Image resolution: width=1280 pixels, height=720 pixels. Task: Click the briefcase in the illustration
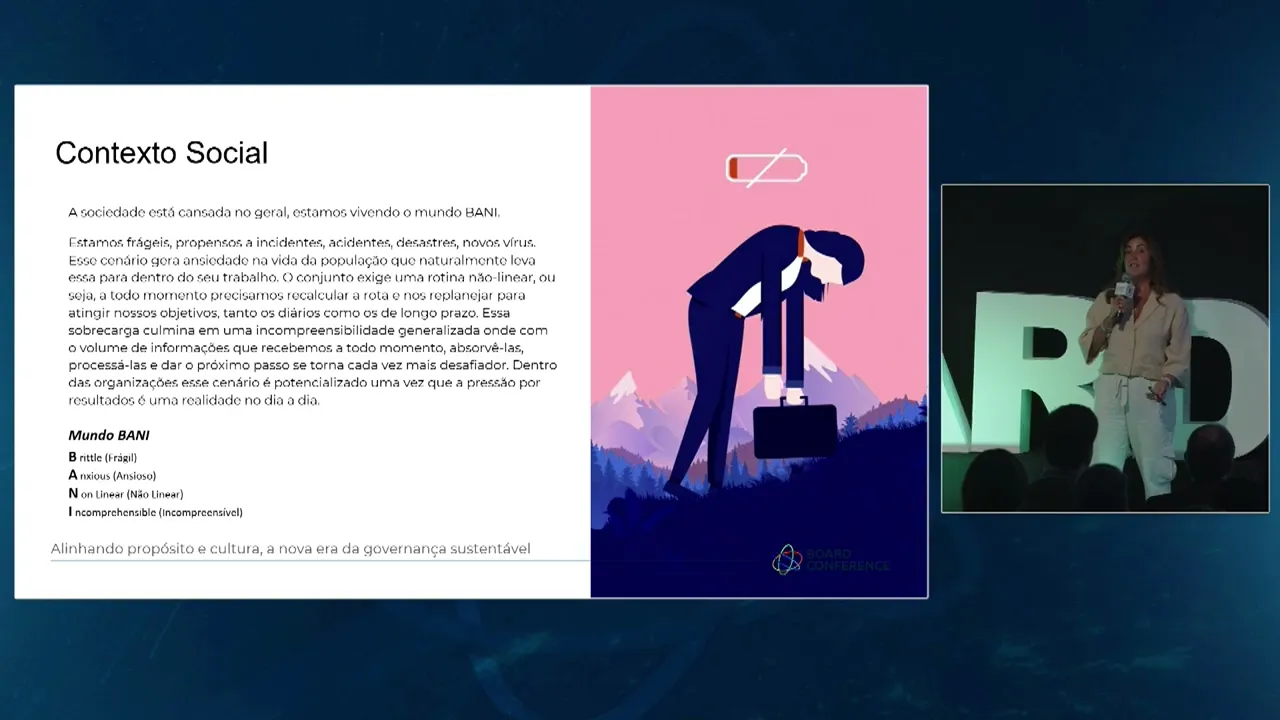click(795, 428)
